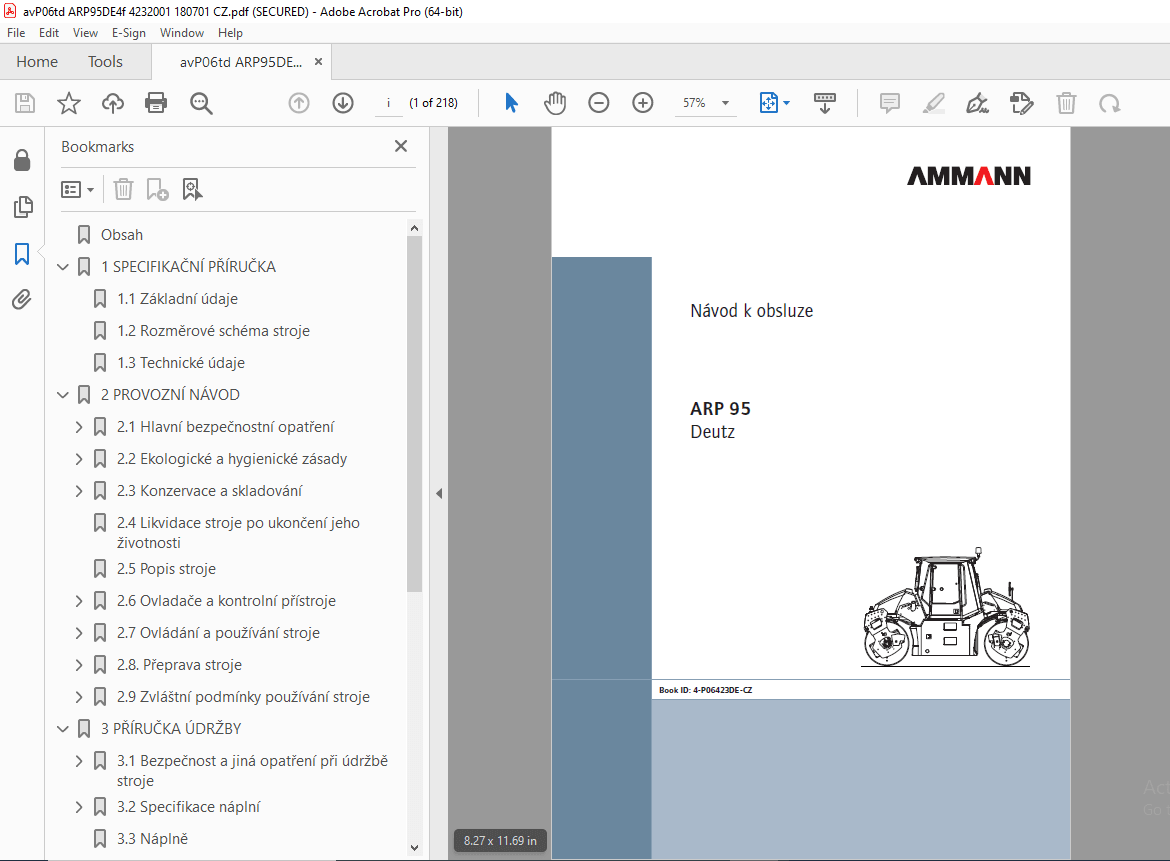Select the Highlight text tool

pos(933,102)
